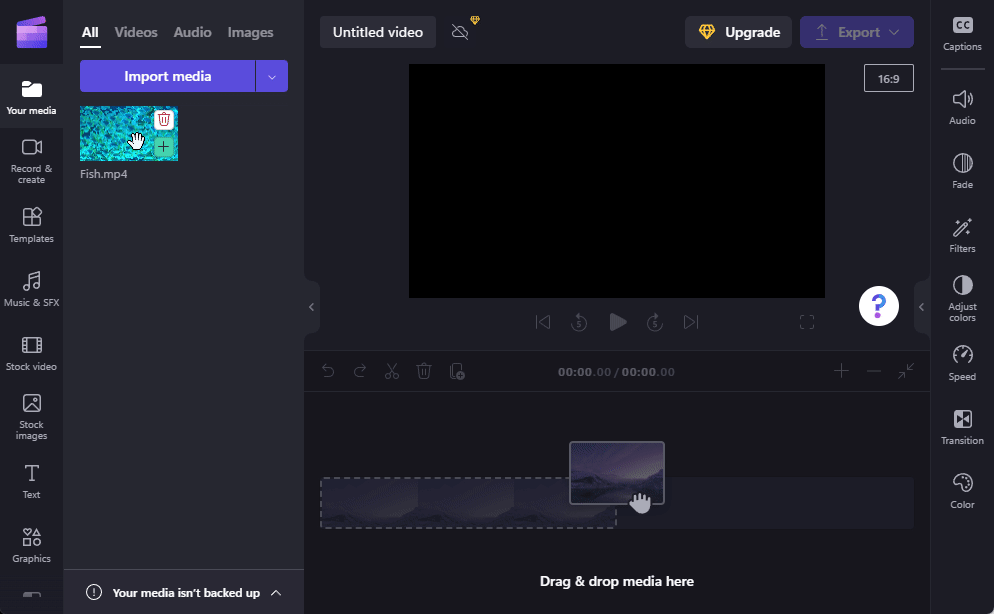Open the Record & create panel

pos(31,159)
